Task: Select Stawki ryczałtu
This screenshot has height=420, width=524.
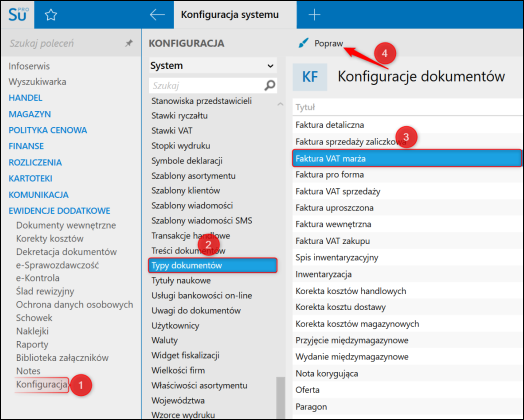Action: pyautogui.click(x=179, y=116)
